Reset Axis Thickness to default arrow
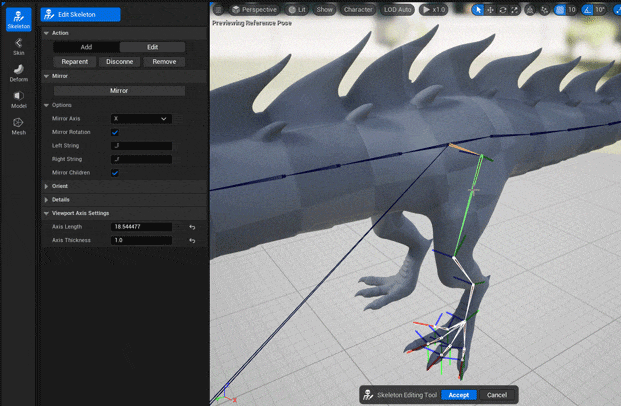621x406 pixels. (192, 240)
